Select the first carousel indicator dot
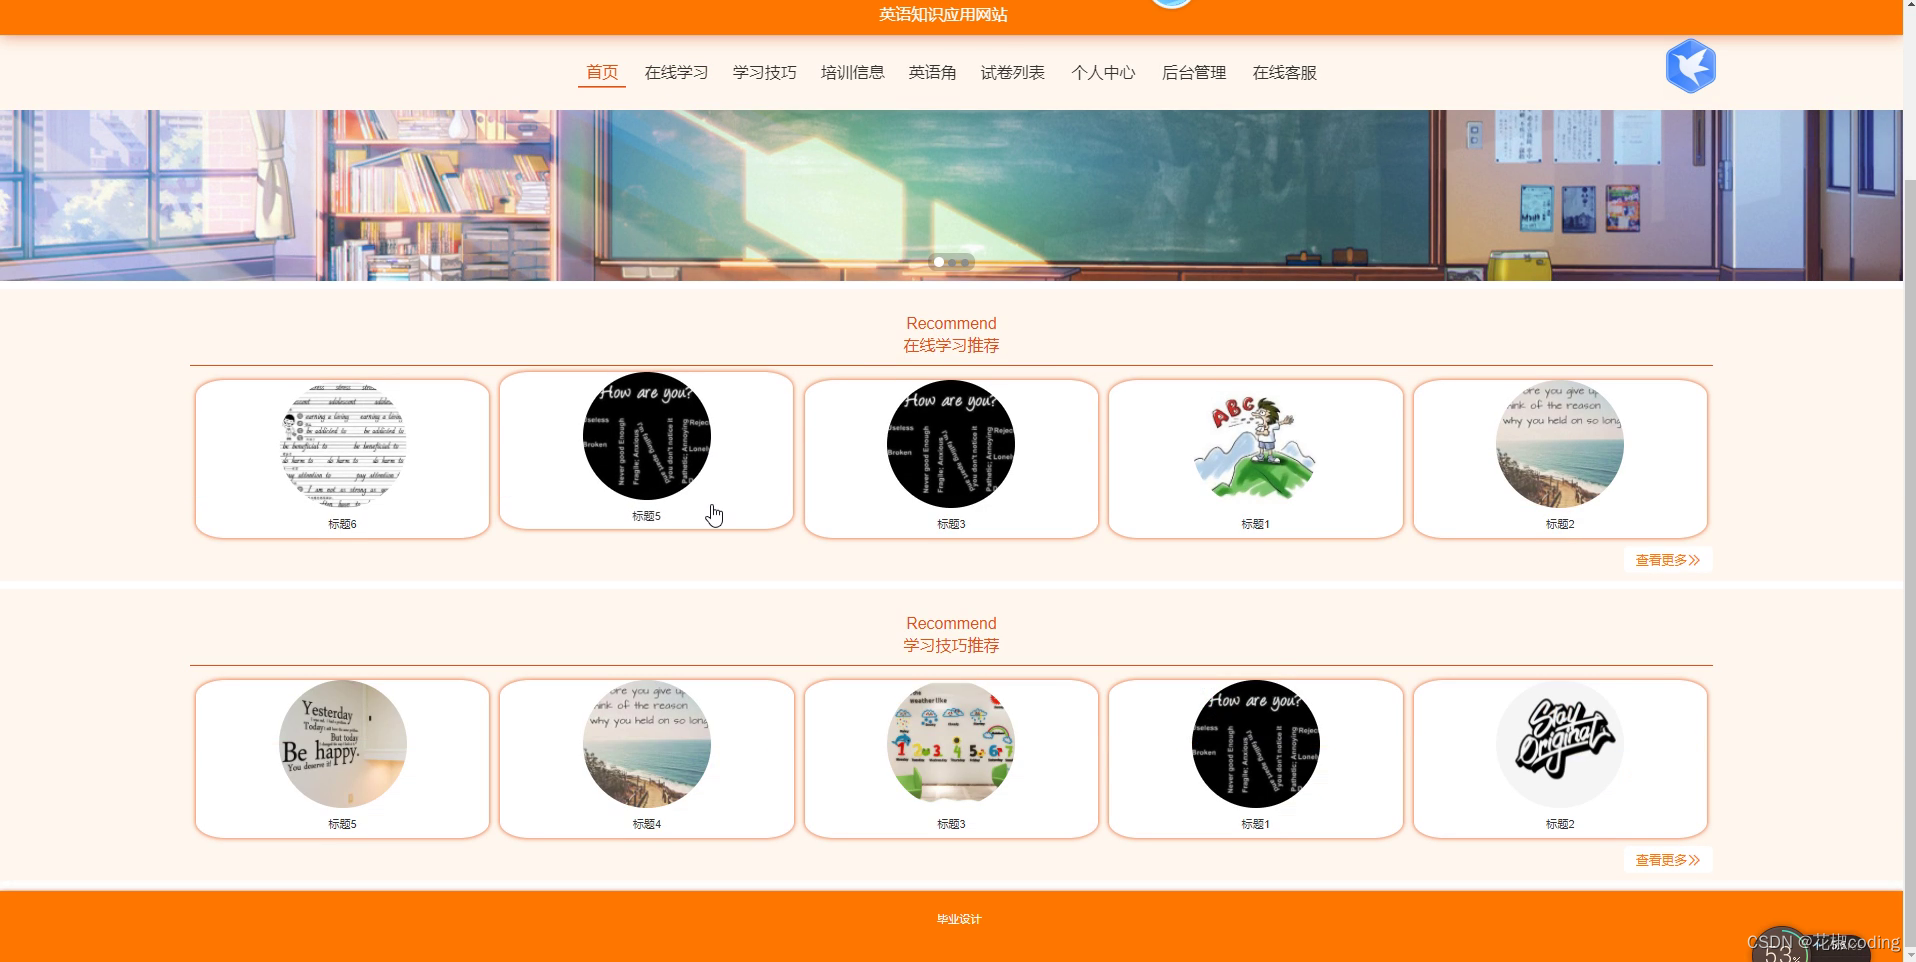The image size is (1916, 962). point(938,262)
